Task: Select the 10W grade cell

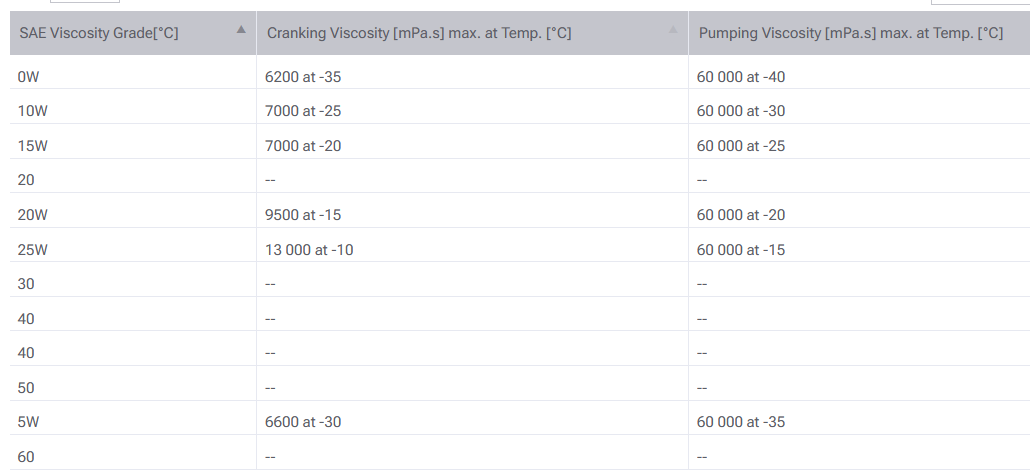Action: pos(32,111)
